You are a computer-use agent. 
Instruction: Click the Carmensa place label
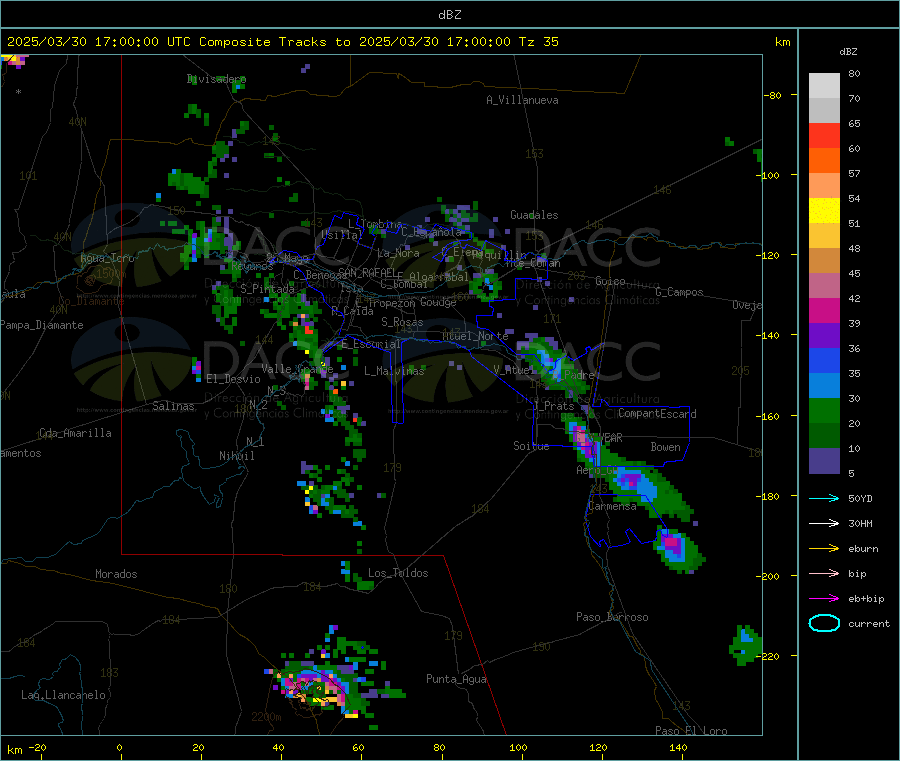click(x=612, y=506)
